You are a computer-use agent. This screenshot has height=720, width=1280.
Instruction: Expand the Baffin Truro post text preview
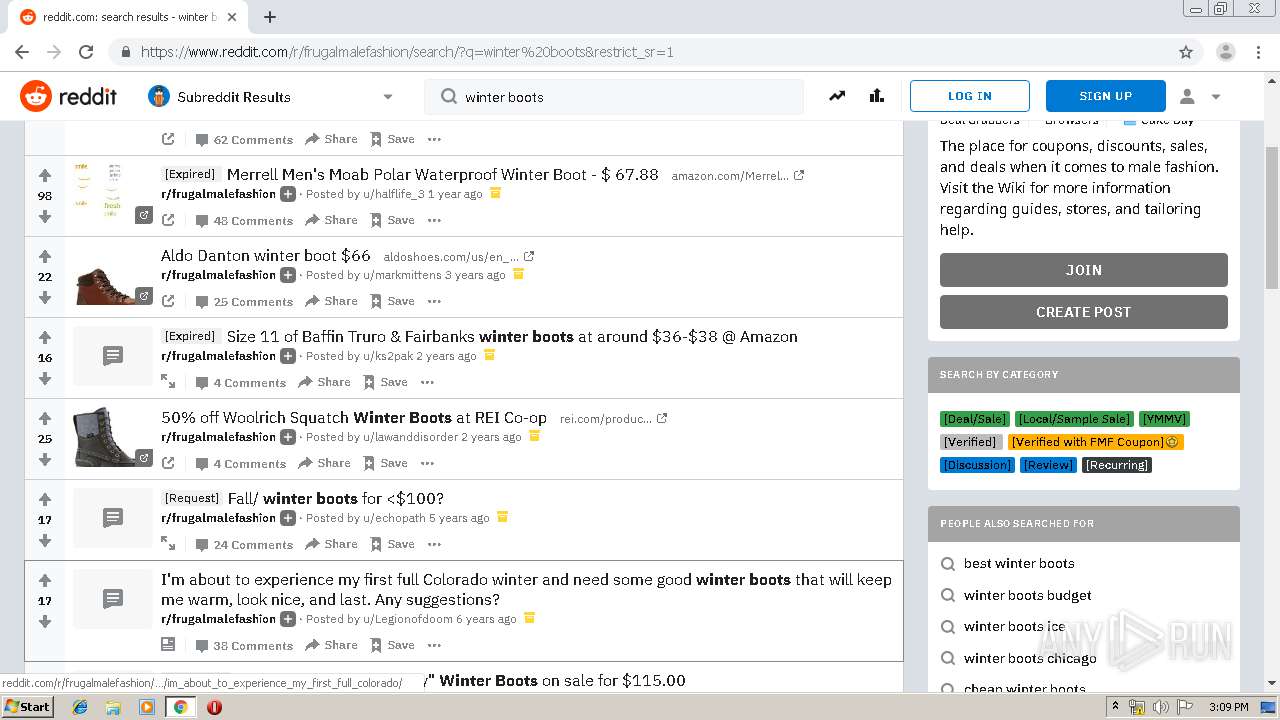click(168, 382)
